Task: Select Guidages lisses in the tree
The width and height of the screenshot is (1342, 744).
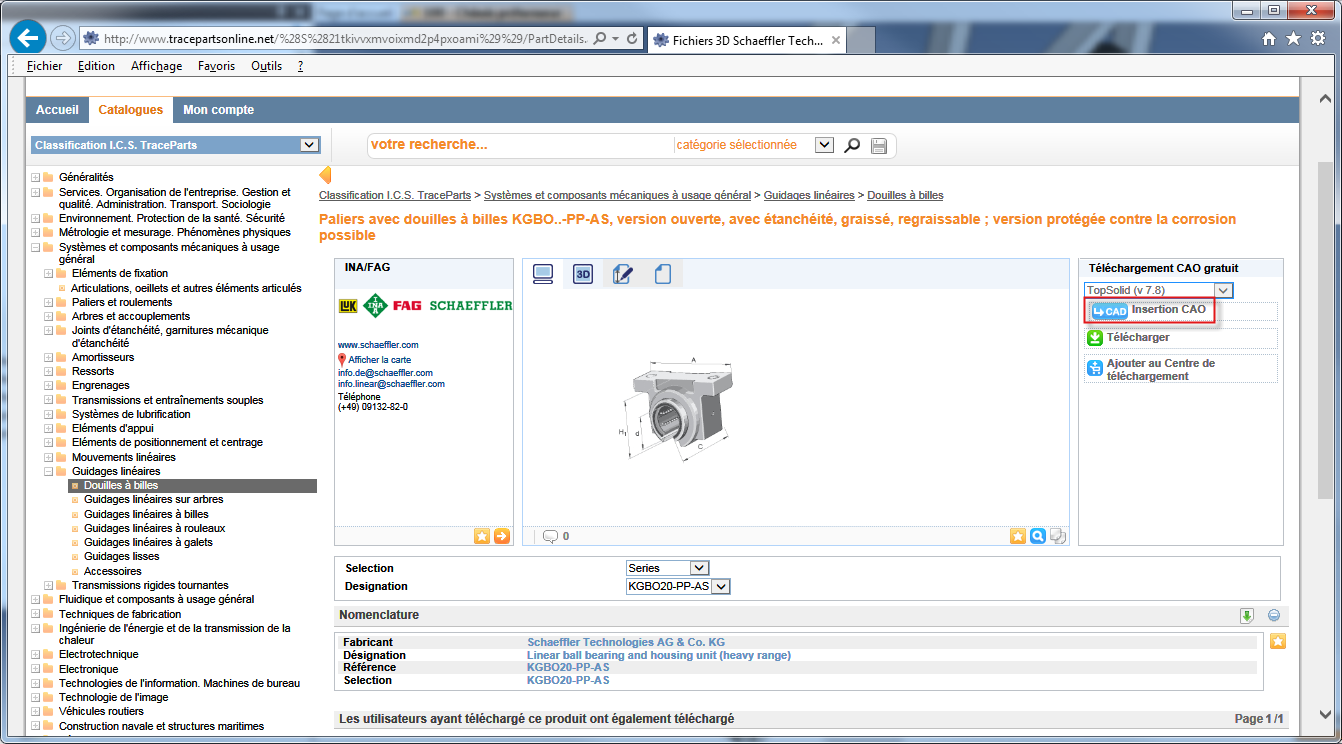Action: (x=121, y=557)
